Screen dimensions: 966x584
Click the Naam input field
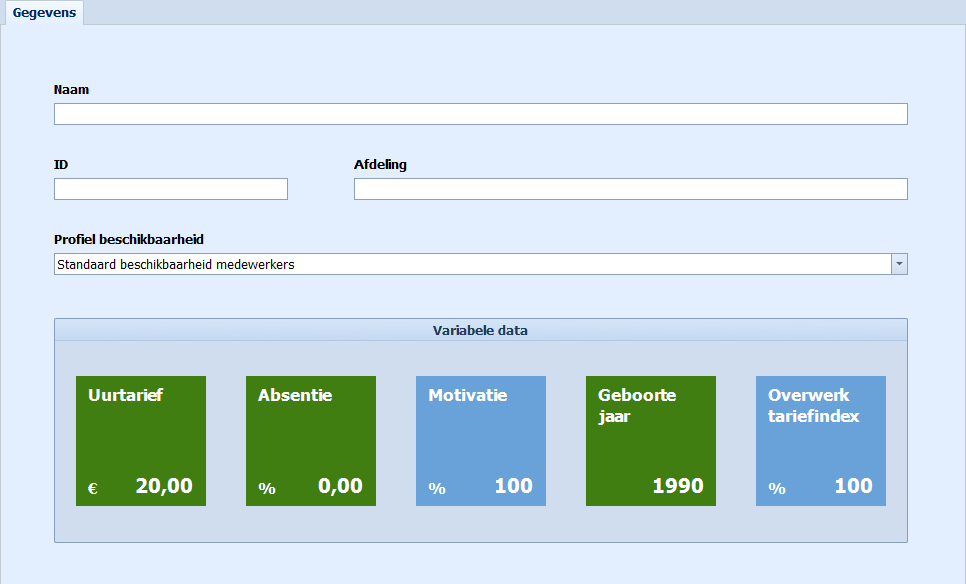481,114
